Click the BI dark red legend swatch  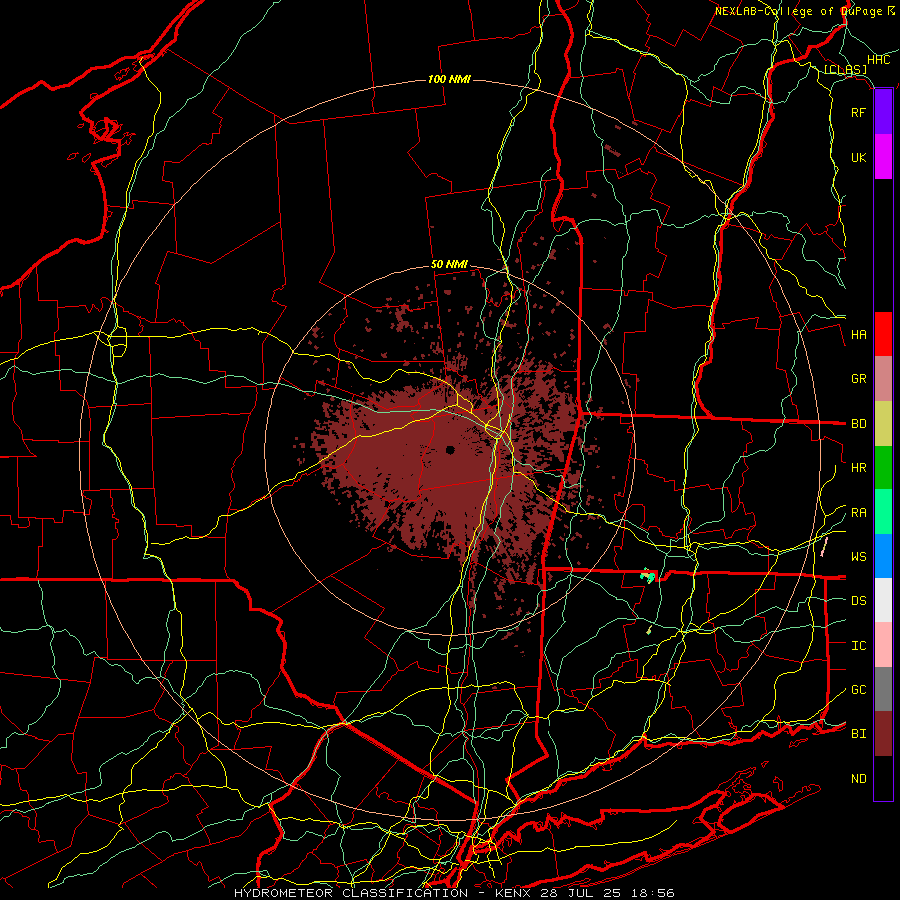pos(883,734)
